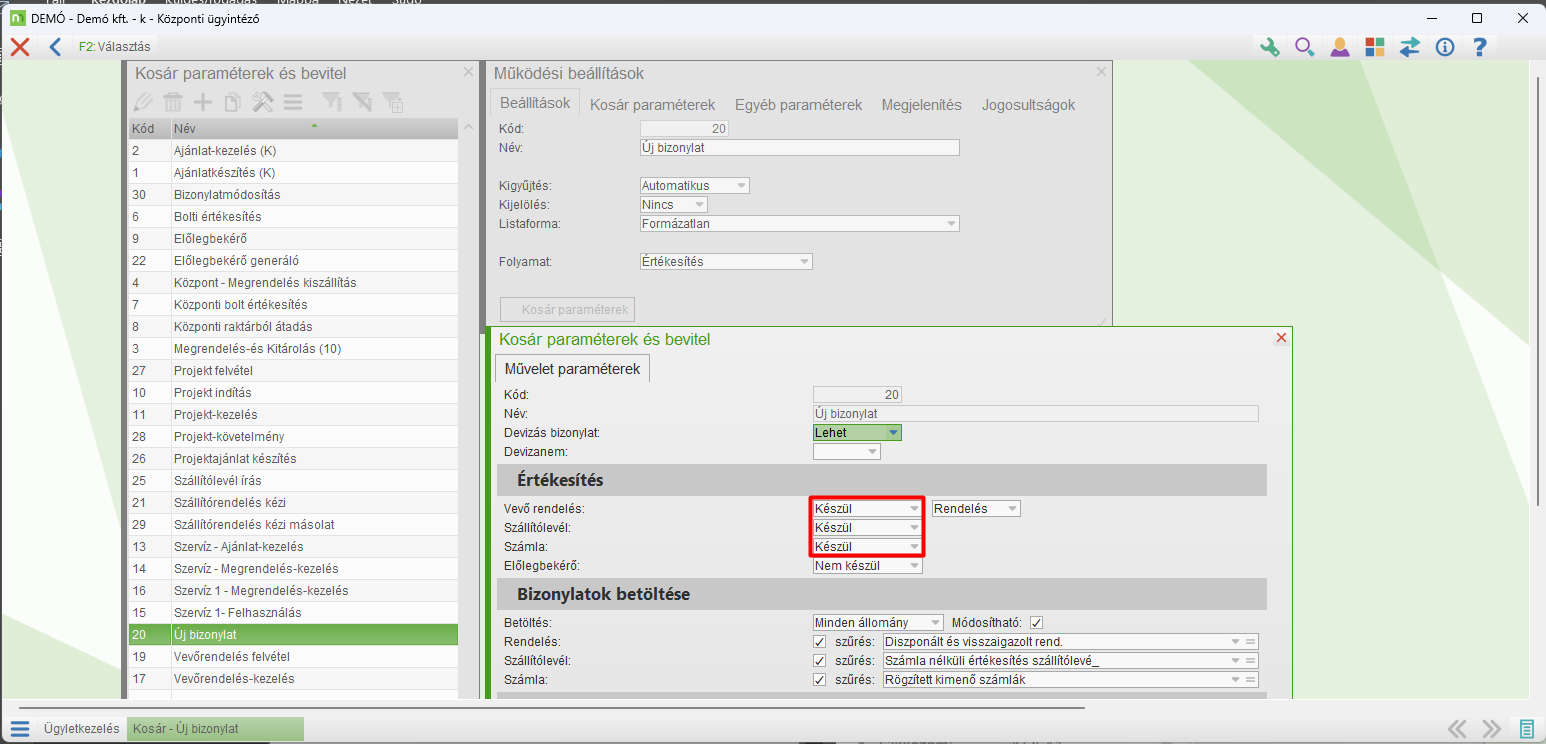Click the double left chevron in the bottom bar
The width and height of the screenshot is (1546, 744).
tap(1457, 728)
